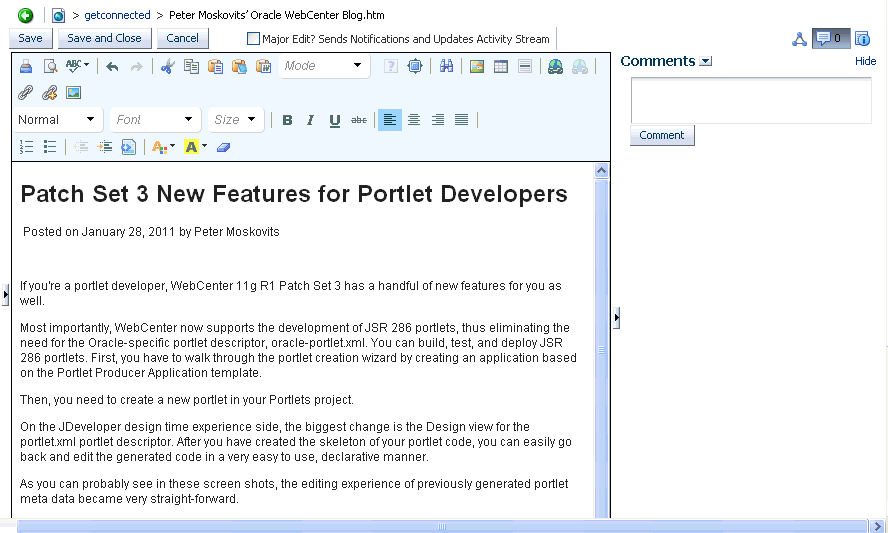This screenshot has width=888, height=533.
Task: Expand the Comments panel menu arrow
Action: pyautogui.click(x=706, y=61)
